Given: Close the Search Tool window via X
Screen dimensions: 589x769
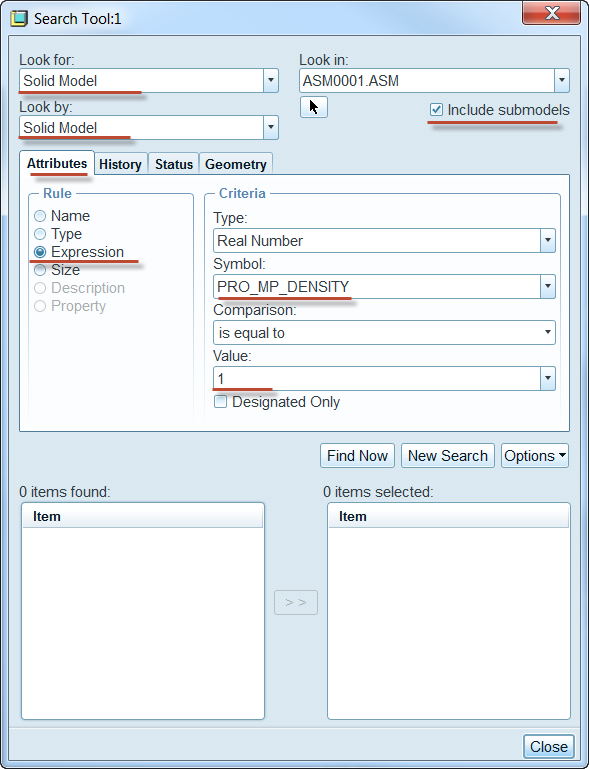Looking at the screenshot, I should click(x=552, y=13).
